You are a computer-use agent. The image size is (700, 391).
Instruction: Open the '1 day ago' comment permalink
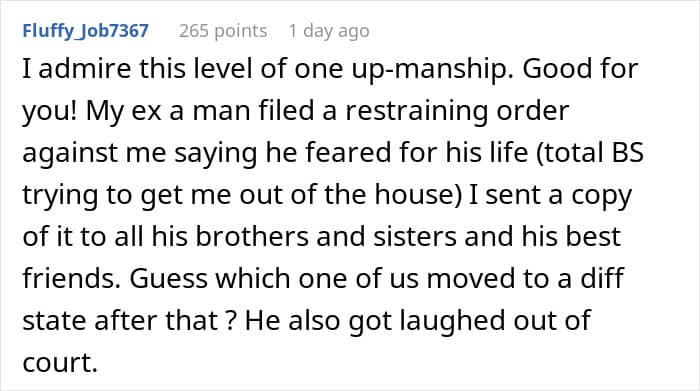(x=329, y=31)
